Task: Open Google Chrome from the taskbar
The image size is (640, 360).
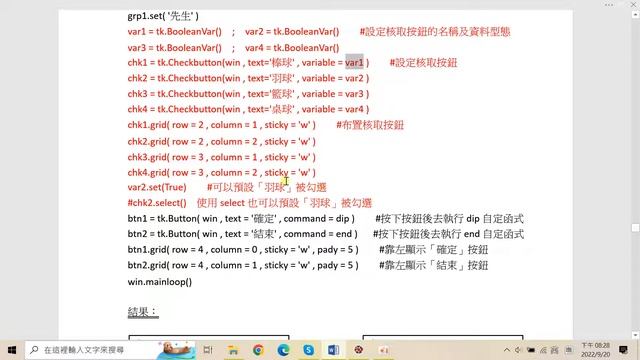Action: click(258, 350)
